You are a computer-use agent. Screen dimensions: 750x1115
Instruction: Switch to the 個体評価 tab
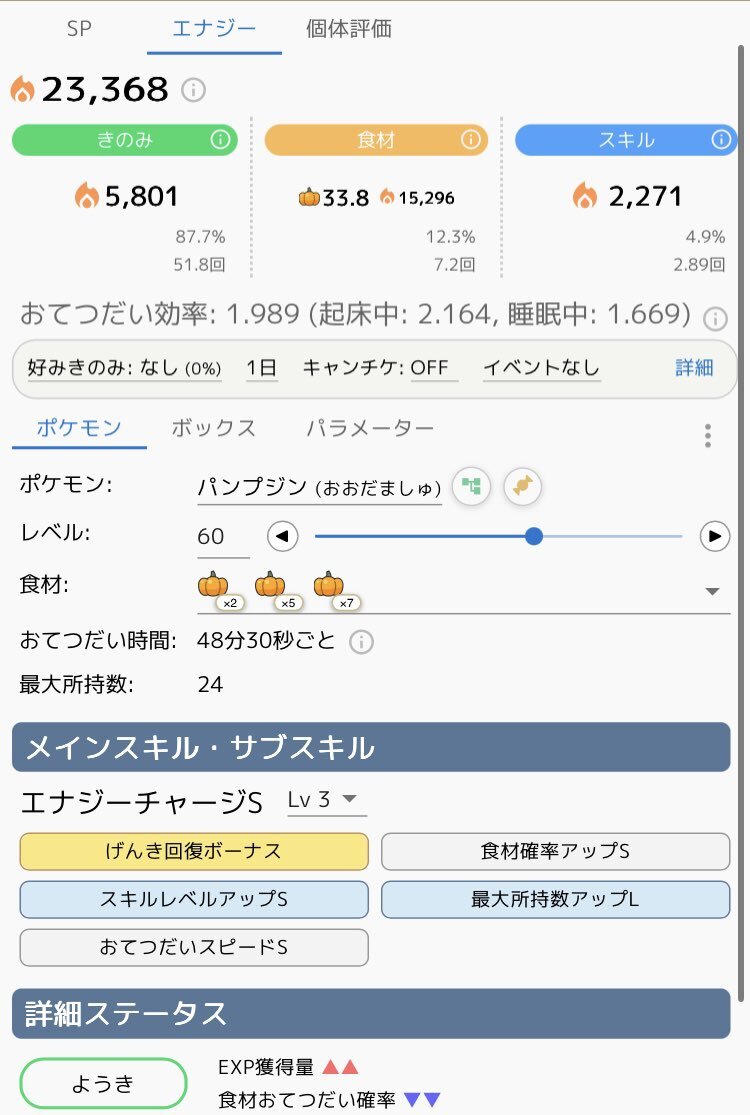(x=348, y=29)
